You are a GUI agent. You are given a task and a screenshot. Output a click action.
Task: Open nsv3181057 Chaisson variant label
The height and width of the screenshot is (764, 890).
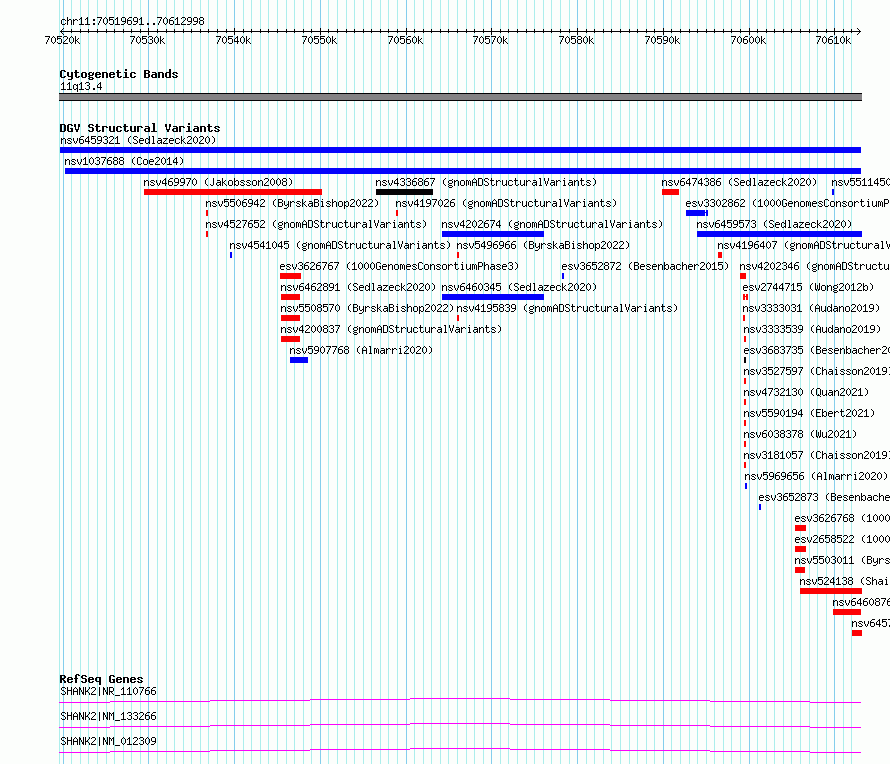tap(817, 455)
